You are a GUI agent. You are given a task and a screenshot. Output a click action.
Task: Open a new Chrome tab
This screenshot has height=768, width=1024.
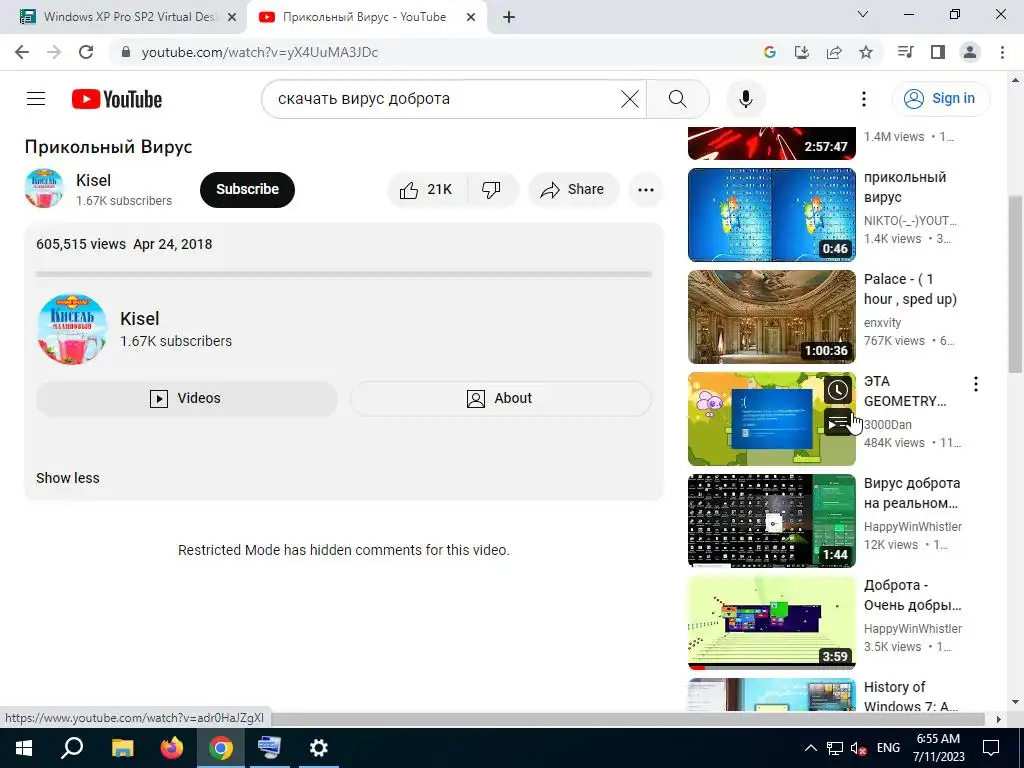tap(509, 18)
